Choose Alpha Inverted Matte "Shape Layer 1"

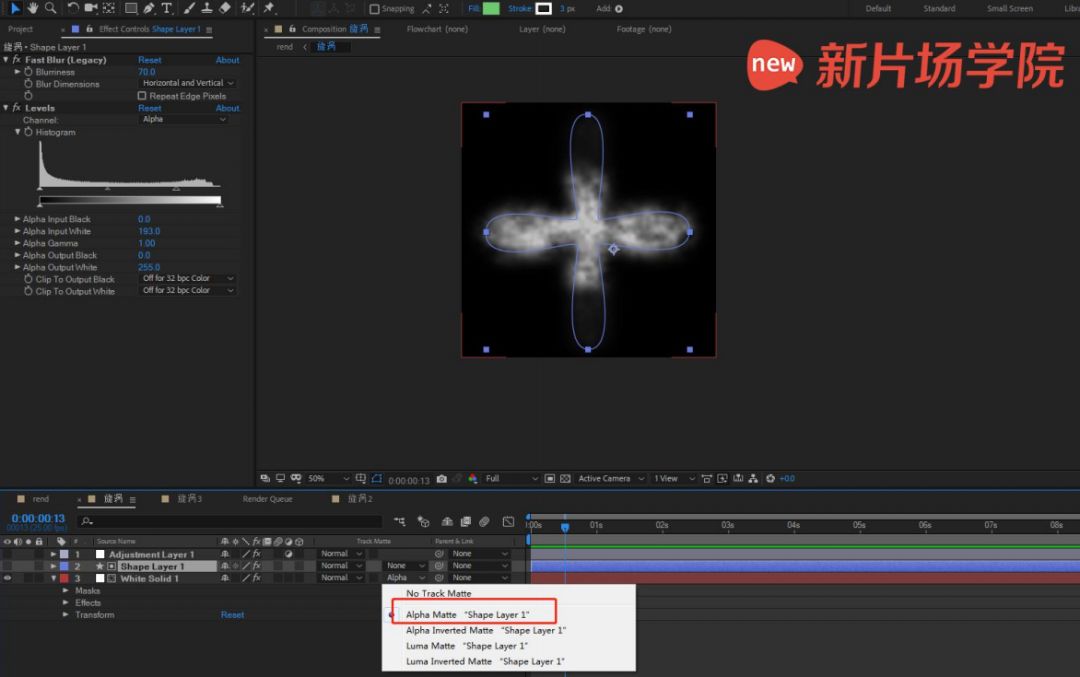pyautogui.click(x=485, y=631)
